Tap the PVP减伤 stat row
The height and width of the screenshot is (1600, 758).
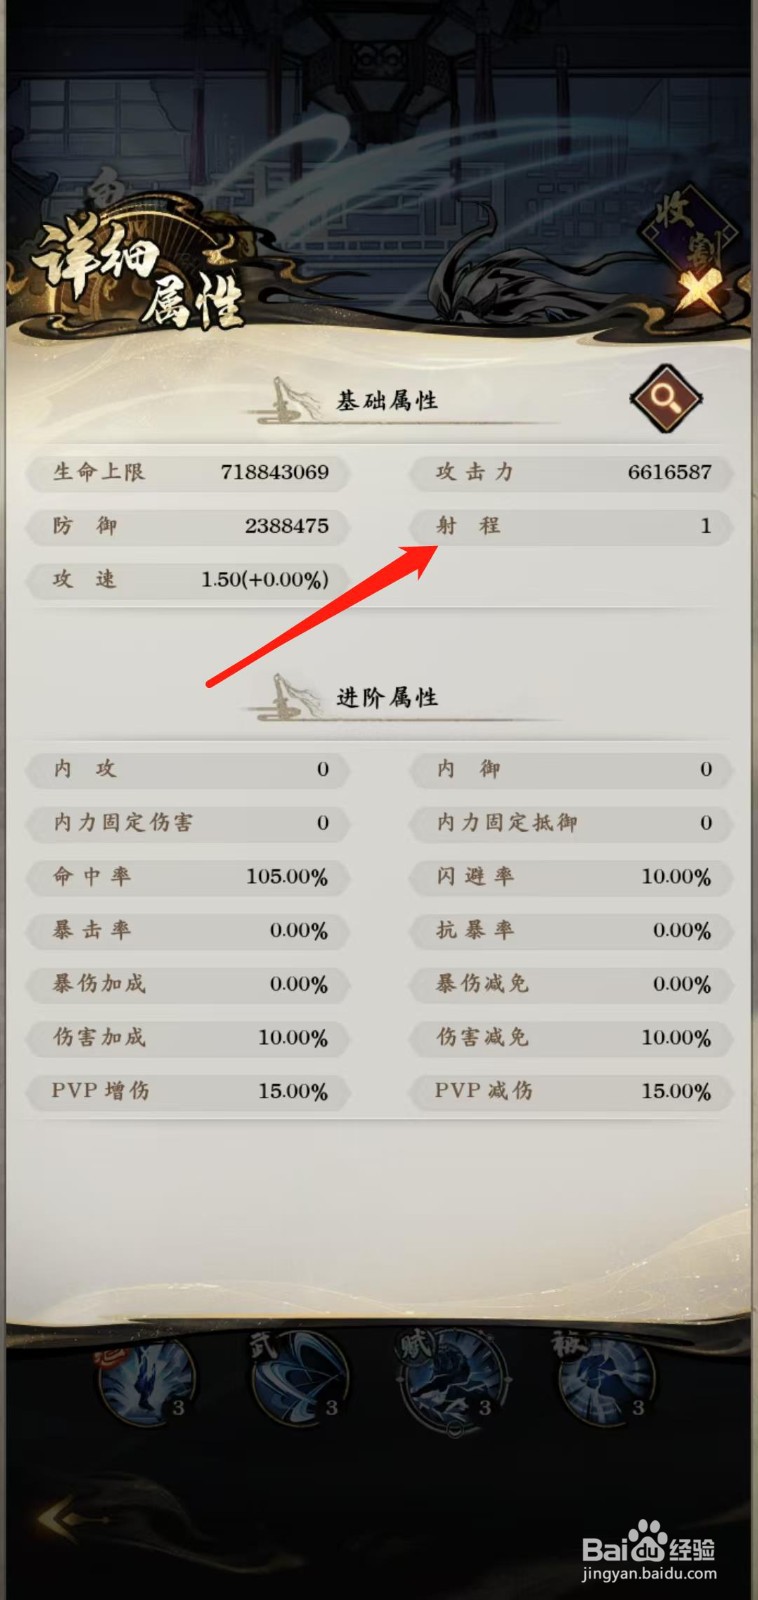point(571,1091)
